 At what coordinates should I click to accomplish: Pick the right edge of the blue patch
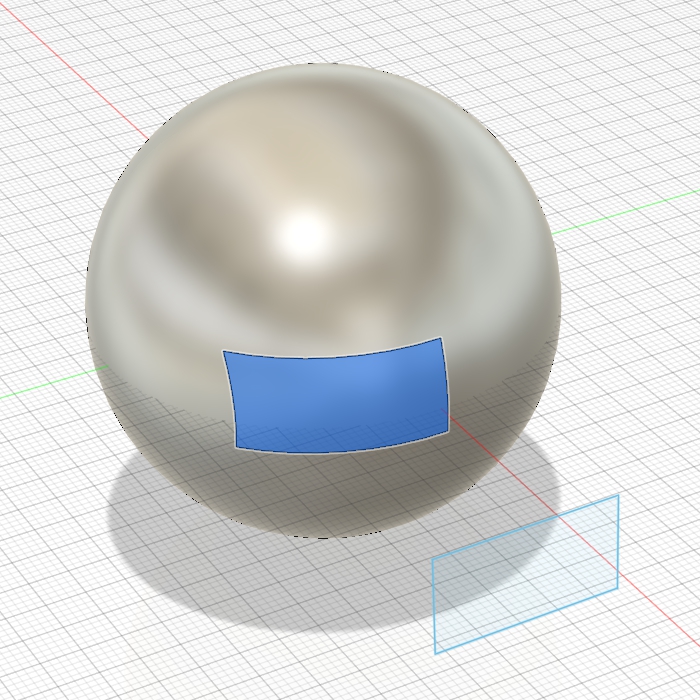[446, 385]
